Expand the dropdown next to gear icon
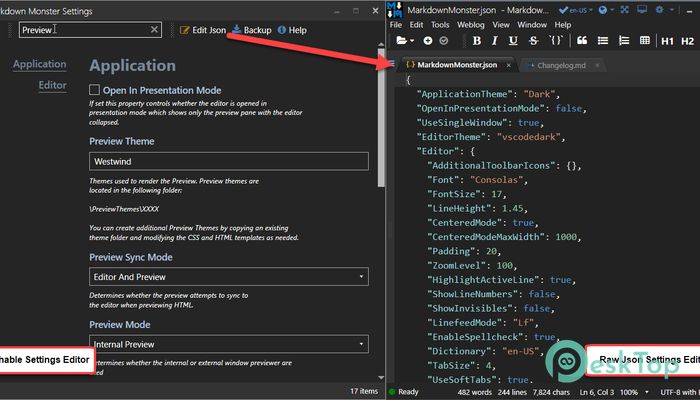The width and height of the screenshot is (700, 400). pyautogui.click(x=671, y=10)
